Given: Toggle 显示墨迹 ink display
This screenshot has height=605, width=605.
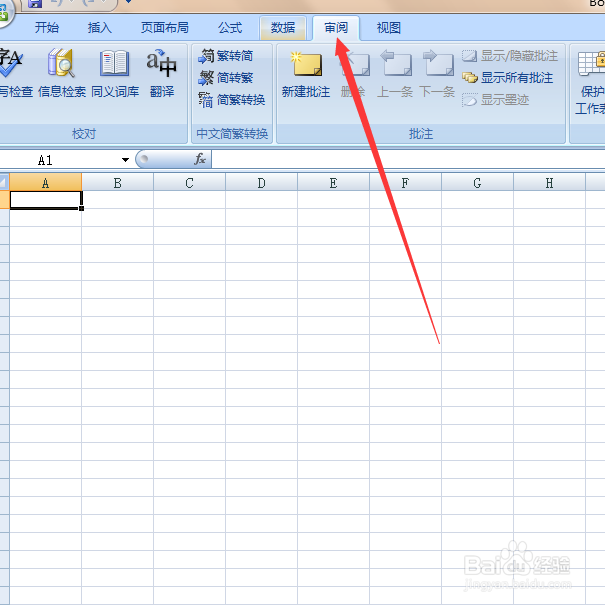Looking at the screenshot, I should coord(495,100).
